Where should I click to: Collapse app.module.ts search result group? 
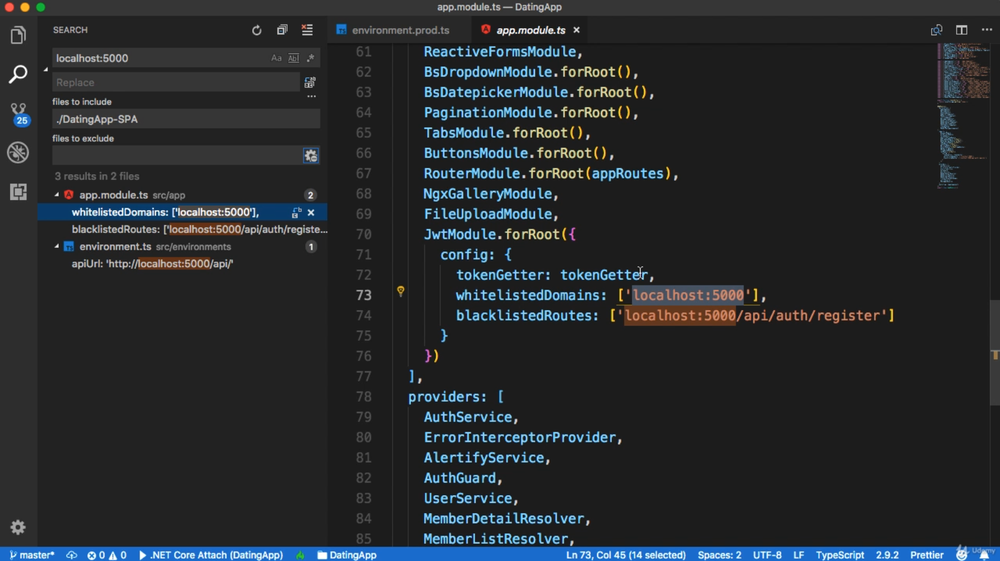click(x=57, y=195)
